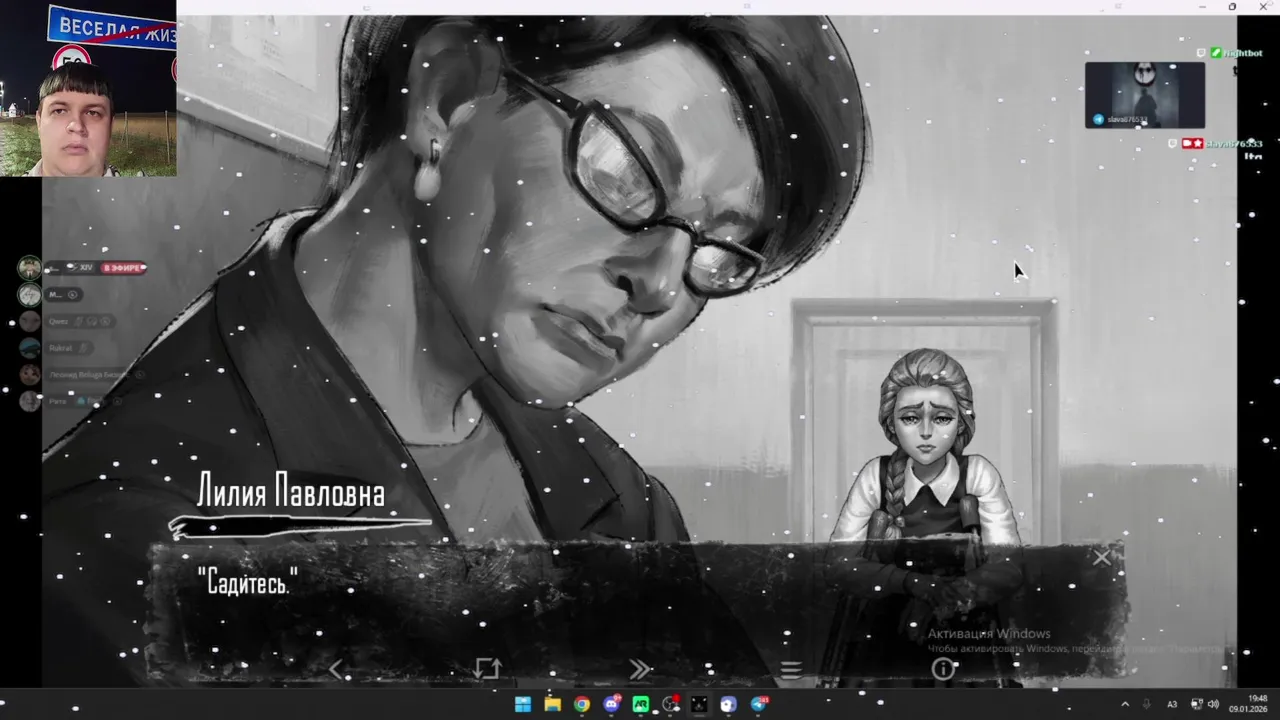This screenshot has height=720, width=1280.
Task: Click the Telegram logo on the thumbnail
Action: coord(1098,120)
